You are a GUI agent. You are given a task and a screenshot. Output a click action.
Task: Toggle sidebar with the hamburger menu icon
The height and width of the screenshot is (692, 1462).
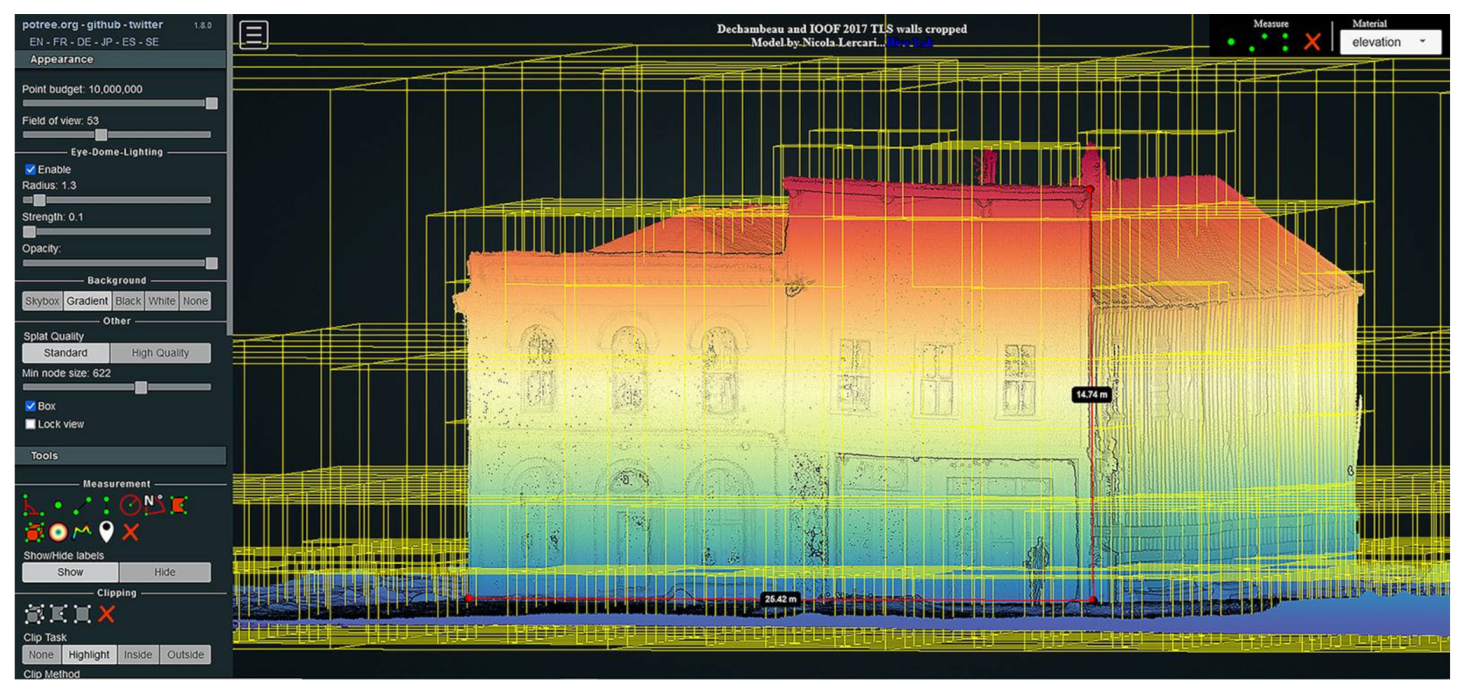click(x=253, y=35)
